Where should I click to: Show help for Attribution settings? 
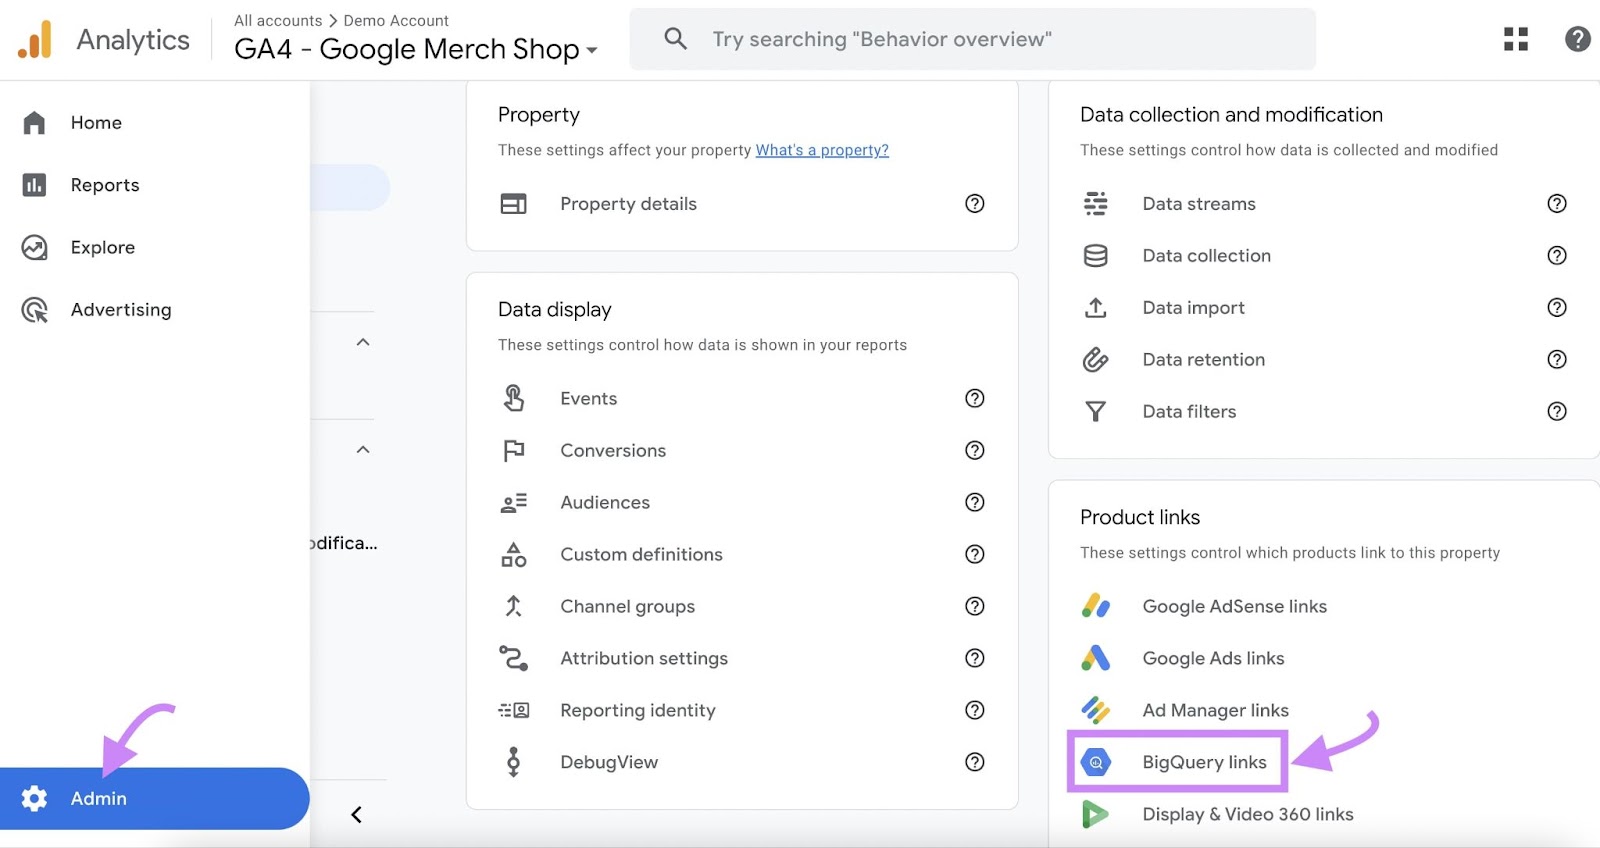pyautogui.click(x=975, y=658)
